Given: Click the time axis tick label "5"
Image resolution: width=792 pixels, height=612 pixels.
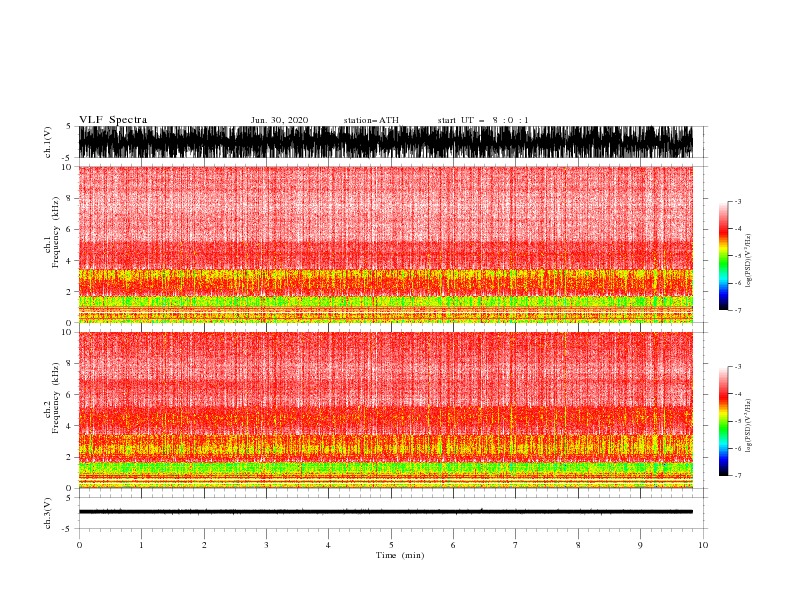Looking at the screenshot, I should 391,545.
